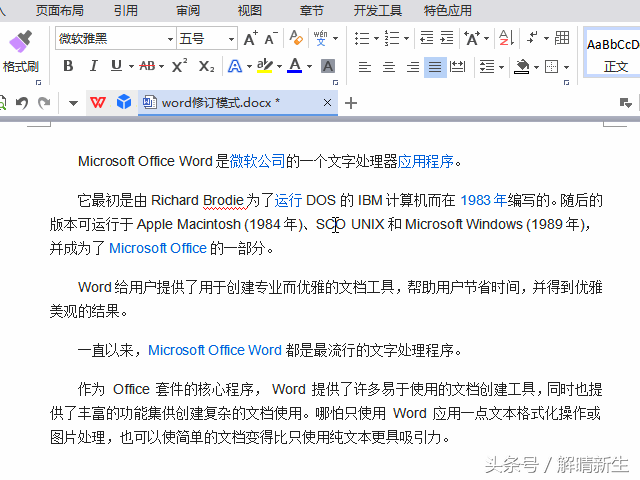Apply borders with the border icon
The height and width of the screenshot is (480, 640).
point(551,67)
